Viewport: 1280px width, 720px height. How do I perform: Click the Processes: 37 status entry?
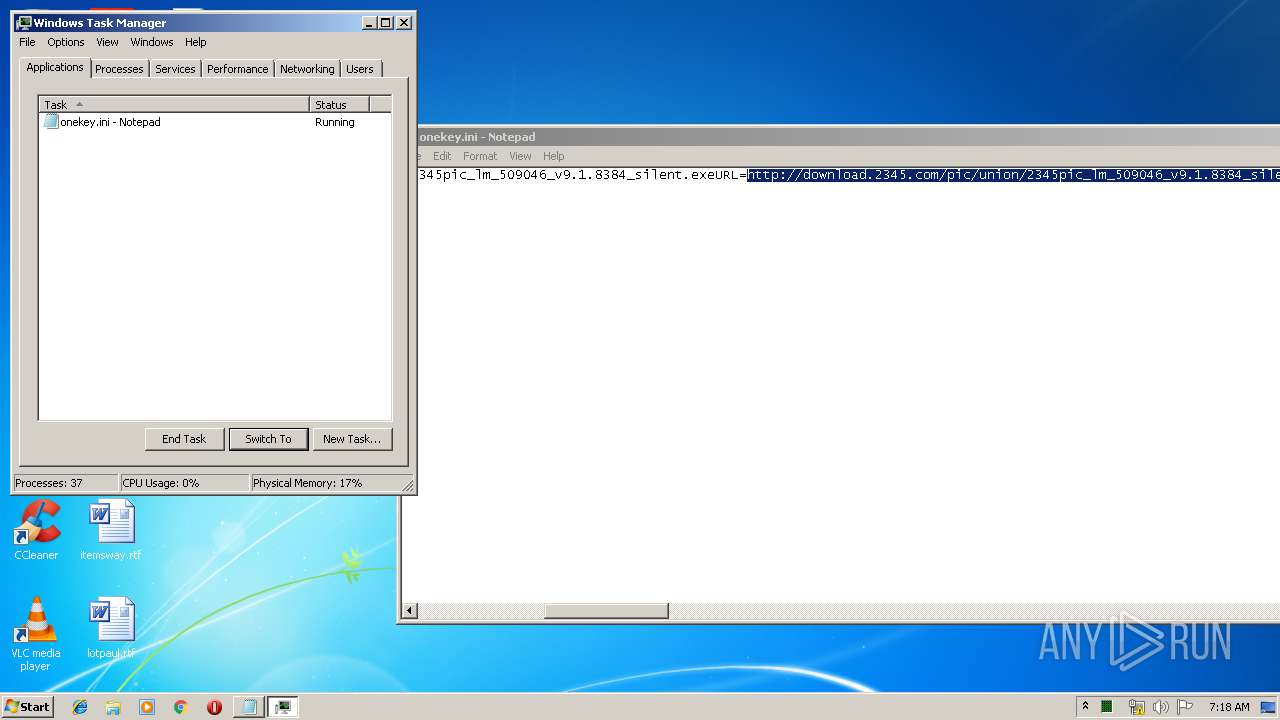click(65, 483)
